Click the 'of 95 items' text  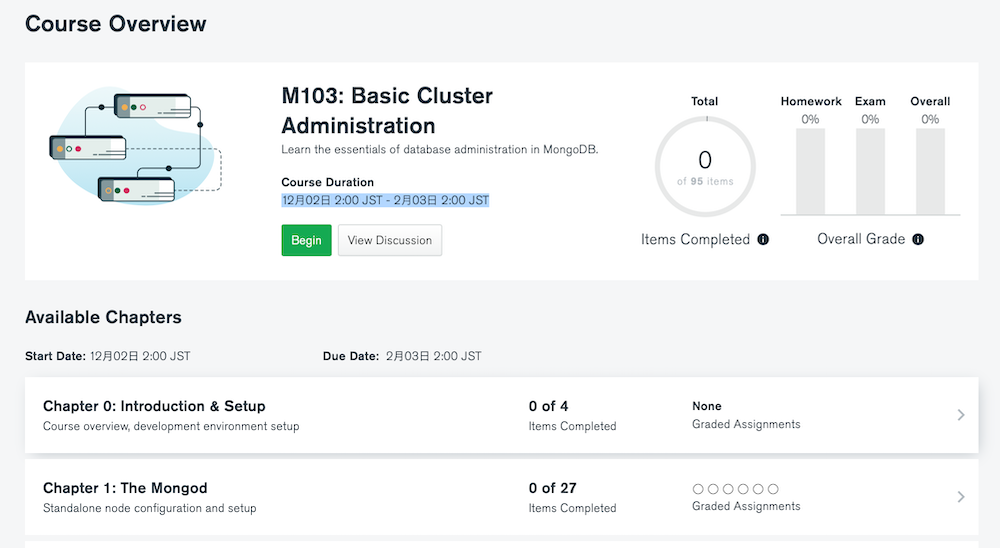705,181
